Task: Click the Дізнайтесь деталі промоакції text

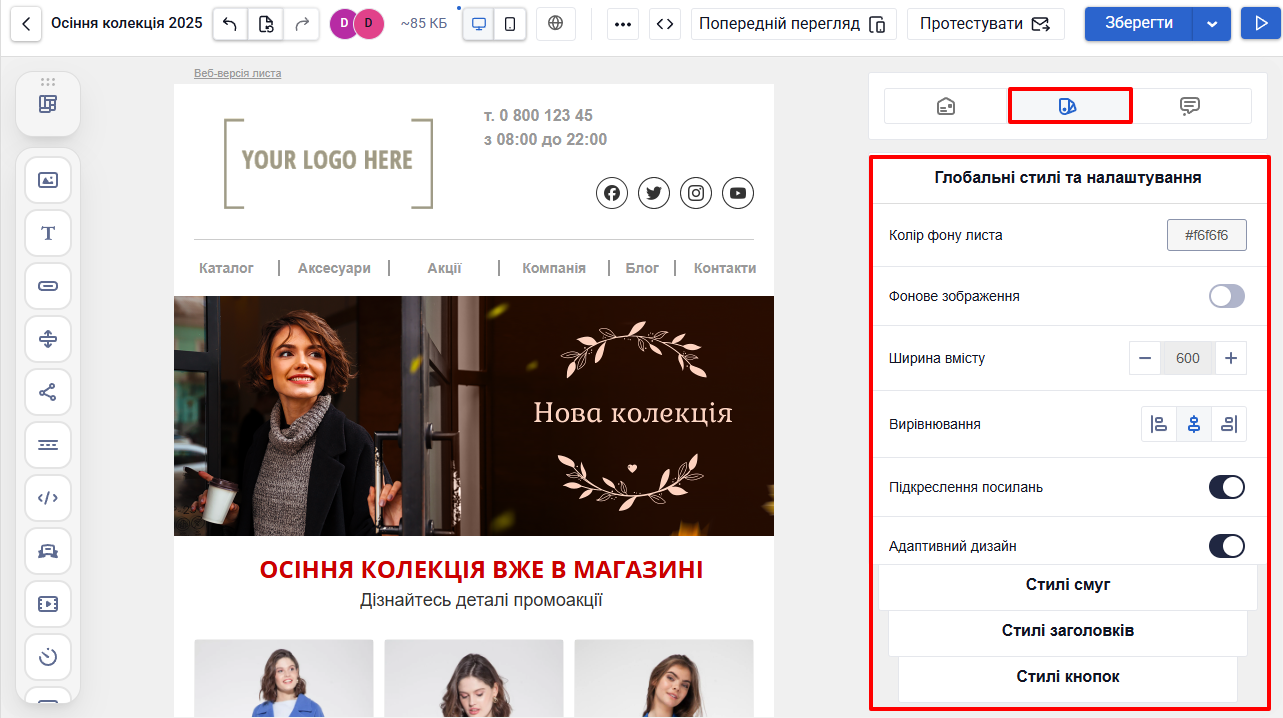Action: pos(481,600)
